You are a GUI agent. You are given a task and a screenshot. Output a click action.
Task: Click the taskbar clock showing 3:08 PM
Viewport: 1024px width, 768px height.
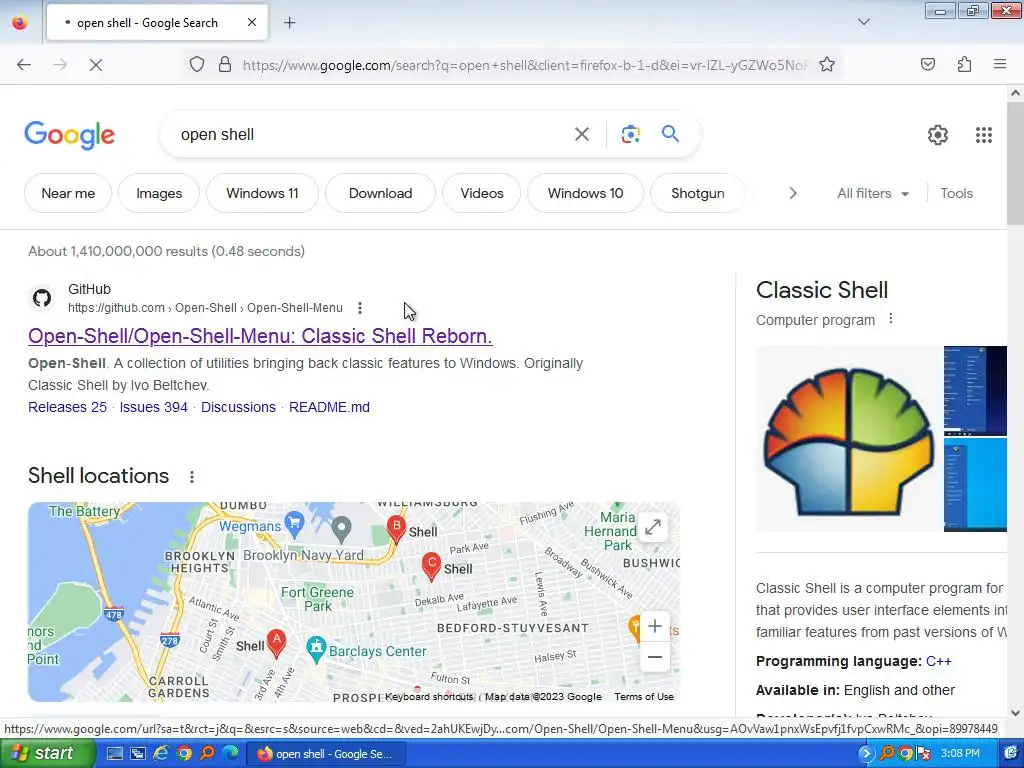click(959, 754)
